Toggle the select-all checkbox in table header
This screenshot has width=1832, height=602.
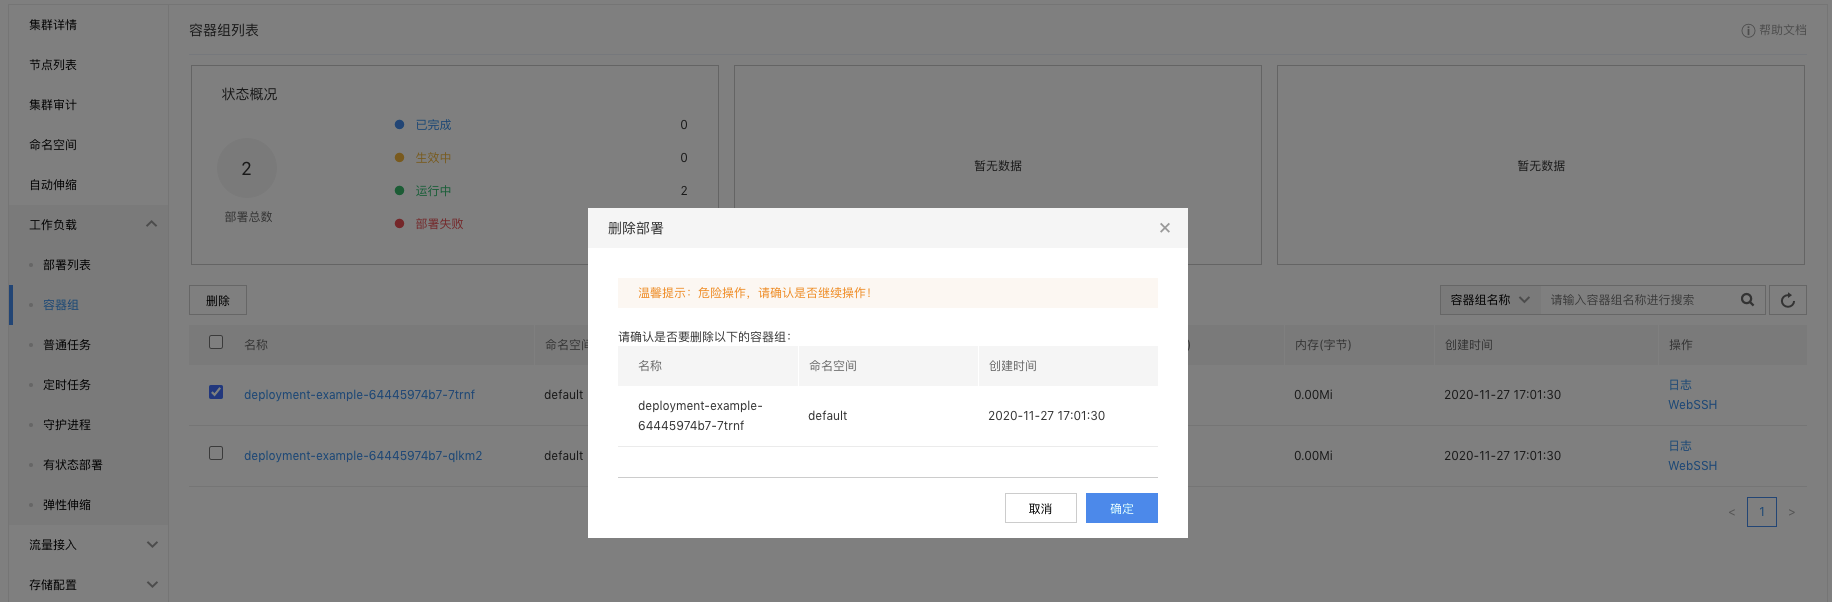(x=216, y=342)
